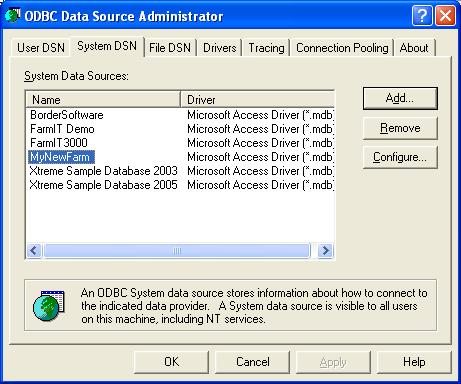Select FarmIT Demo in the list
Viewport: 461px width, 384px height.
[62, 129]
